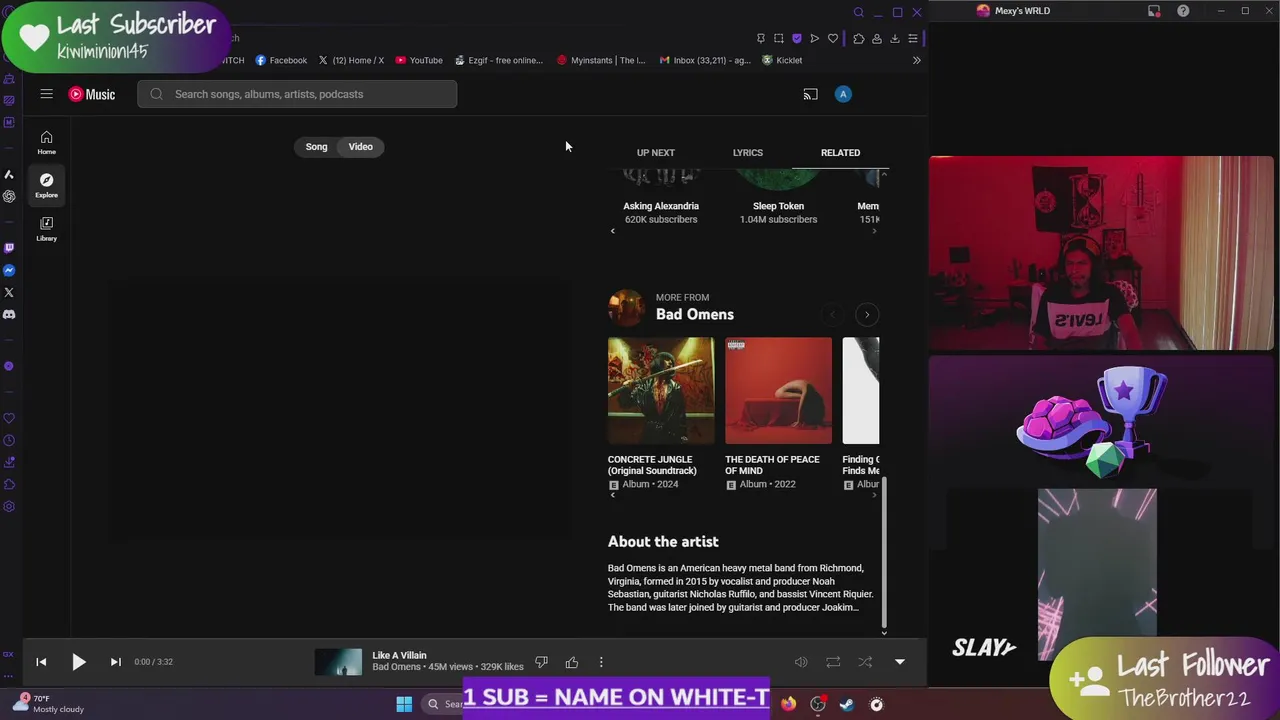Open Twitch in the browser sidebar
This screenshot has height=720, width=1280.
tap(9, 248)
